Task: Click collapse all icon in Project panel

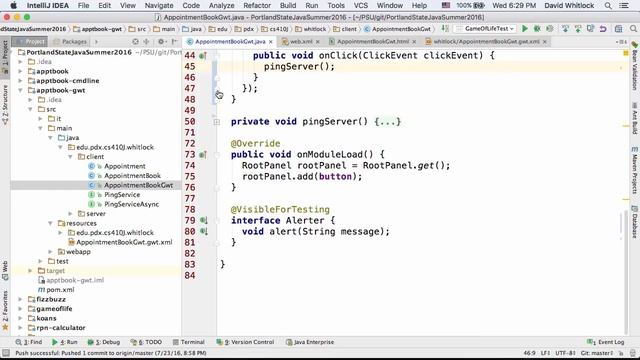Action: [146, 42]
